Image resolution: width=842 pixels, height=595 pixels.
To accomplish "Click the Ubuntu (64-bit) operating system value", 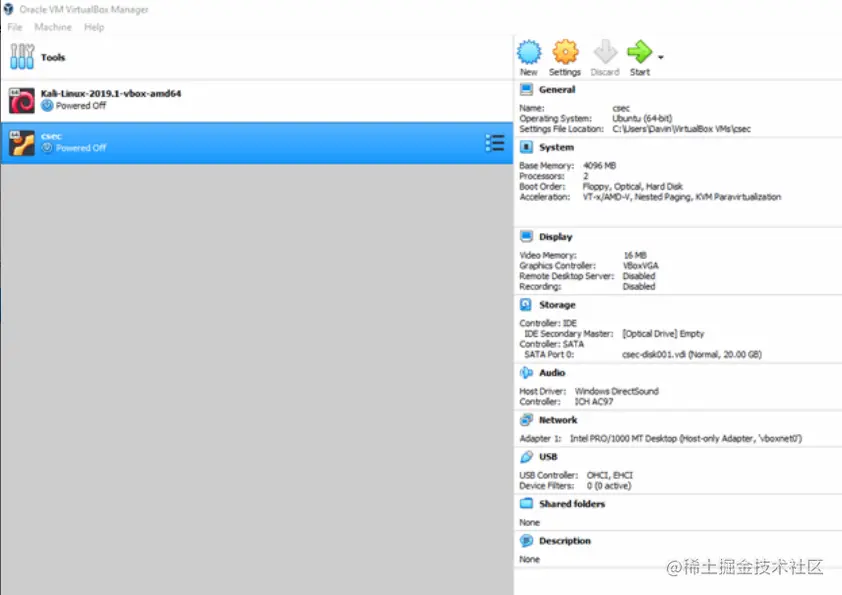I will pyautogui.click(x=642, y=119).
